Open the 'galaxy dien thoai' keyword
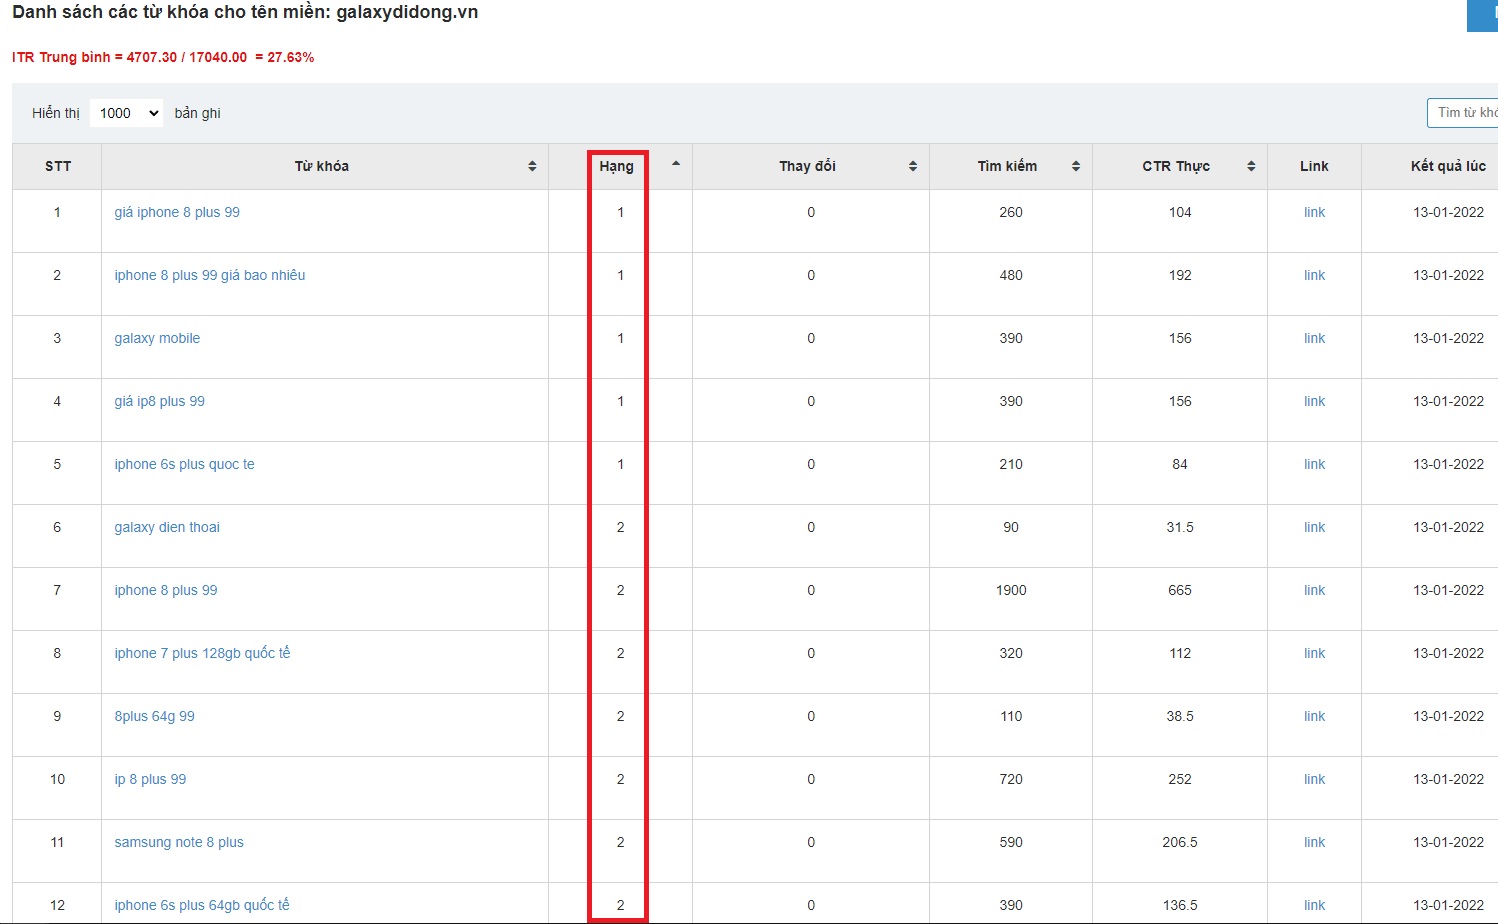The height and width of the screenshot is (924, 1498). coord(167,527)
